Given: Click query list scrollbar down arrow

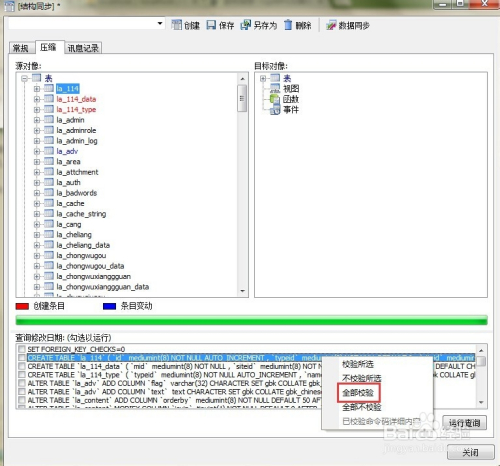Looking at the screenshot, I should 481,402.
